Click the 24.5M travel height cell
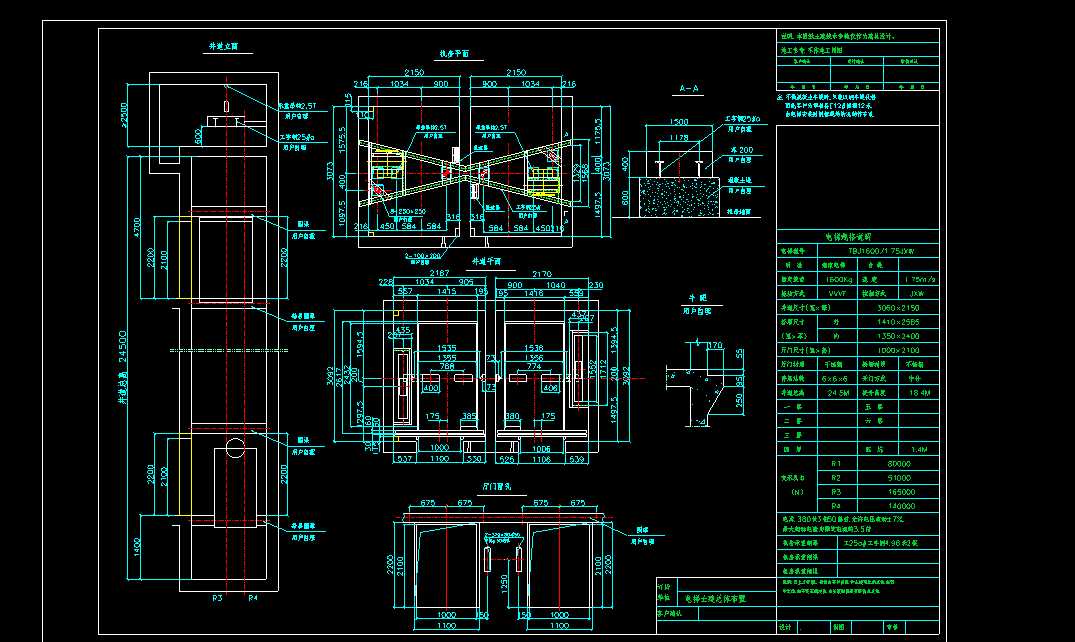Image resolution: width=1075 pixels, height=642 pixels. coord(838,393)
